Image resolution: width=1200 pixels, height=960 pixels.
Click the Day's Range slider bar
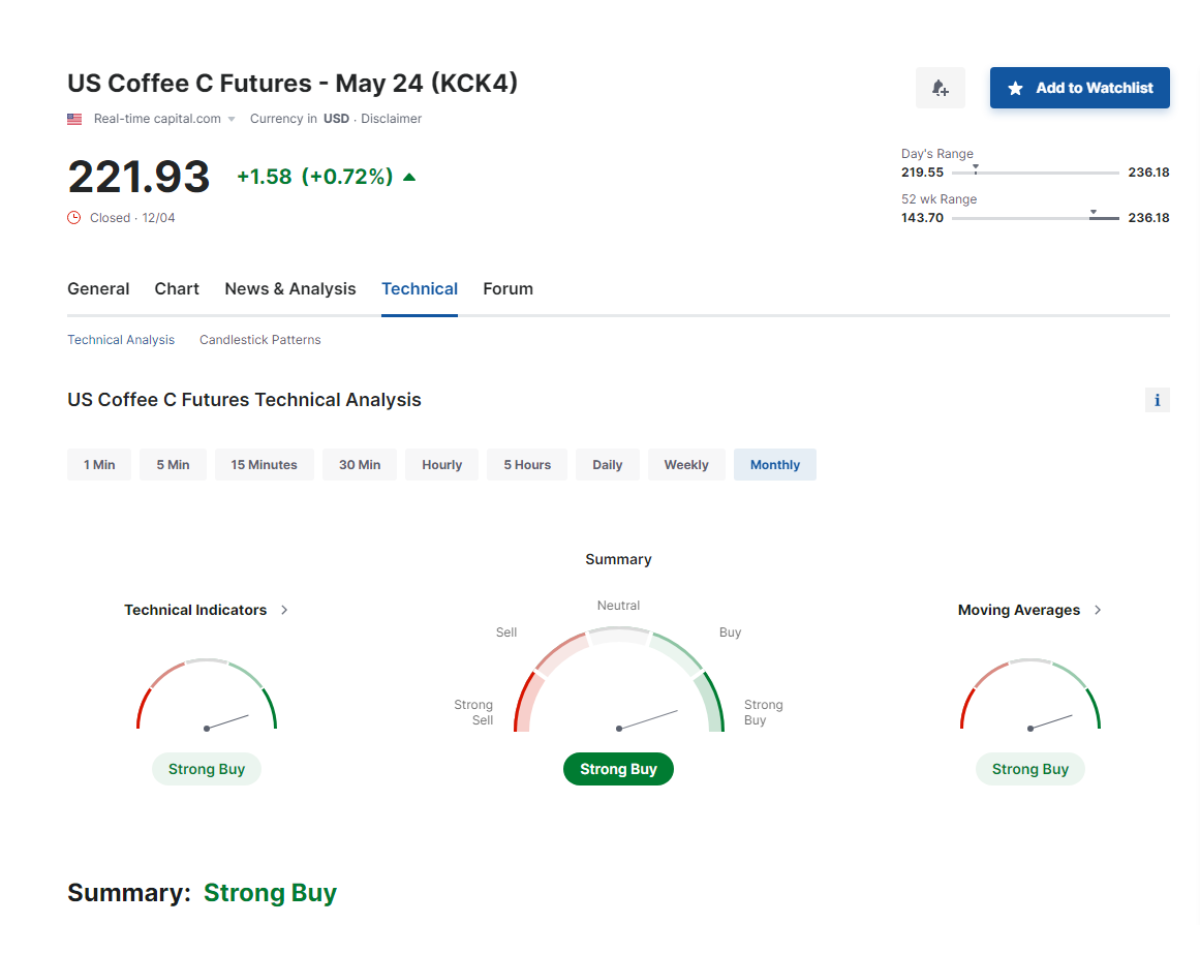coord(1036,173)
